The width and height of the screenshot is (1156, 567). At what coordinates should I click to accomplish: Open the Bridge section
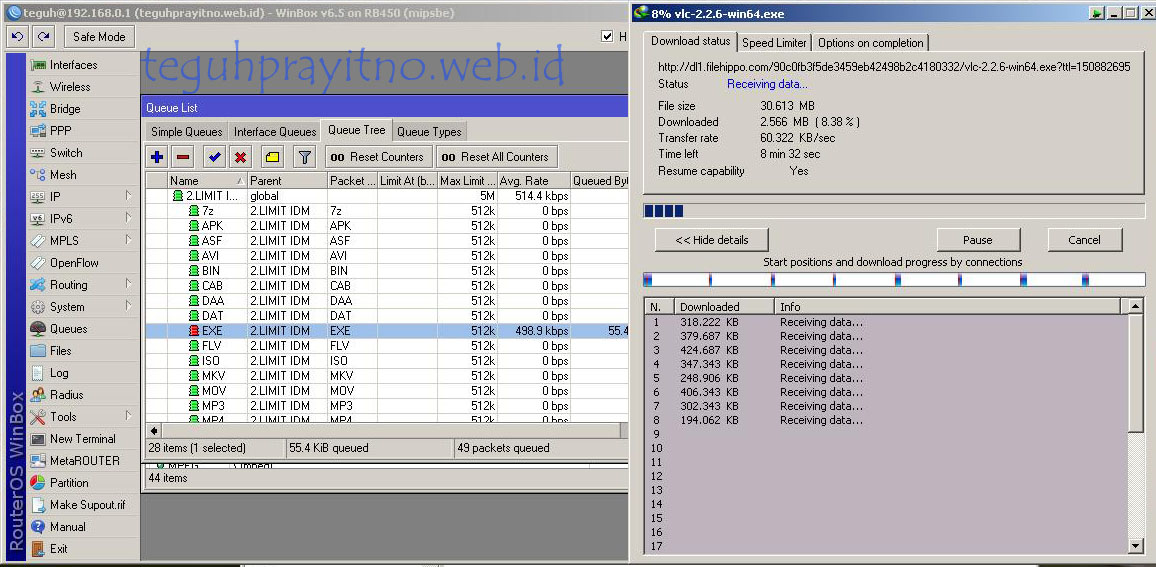tap(65, 109)
